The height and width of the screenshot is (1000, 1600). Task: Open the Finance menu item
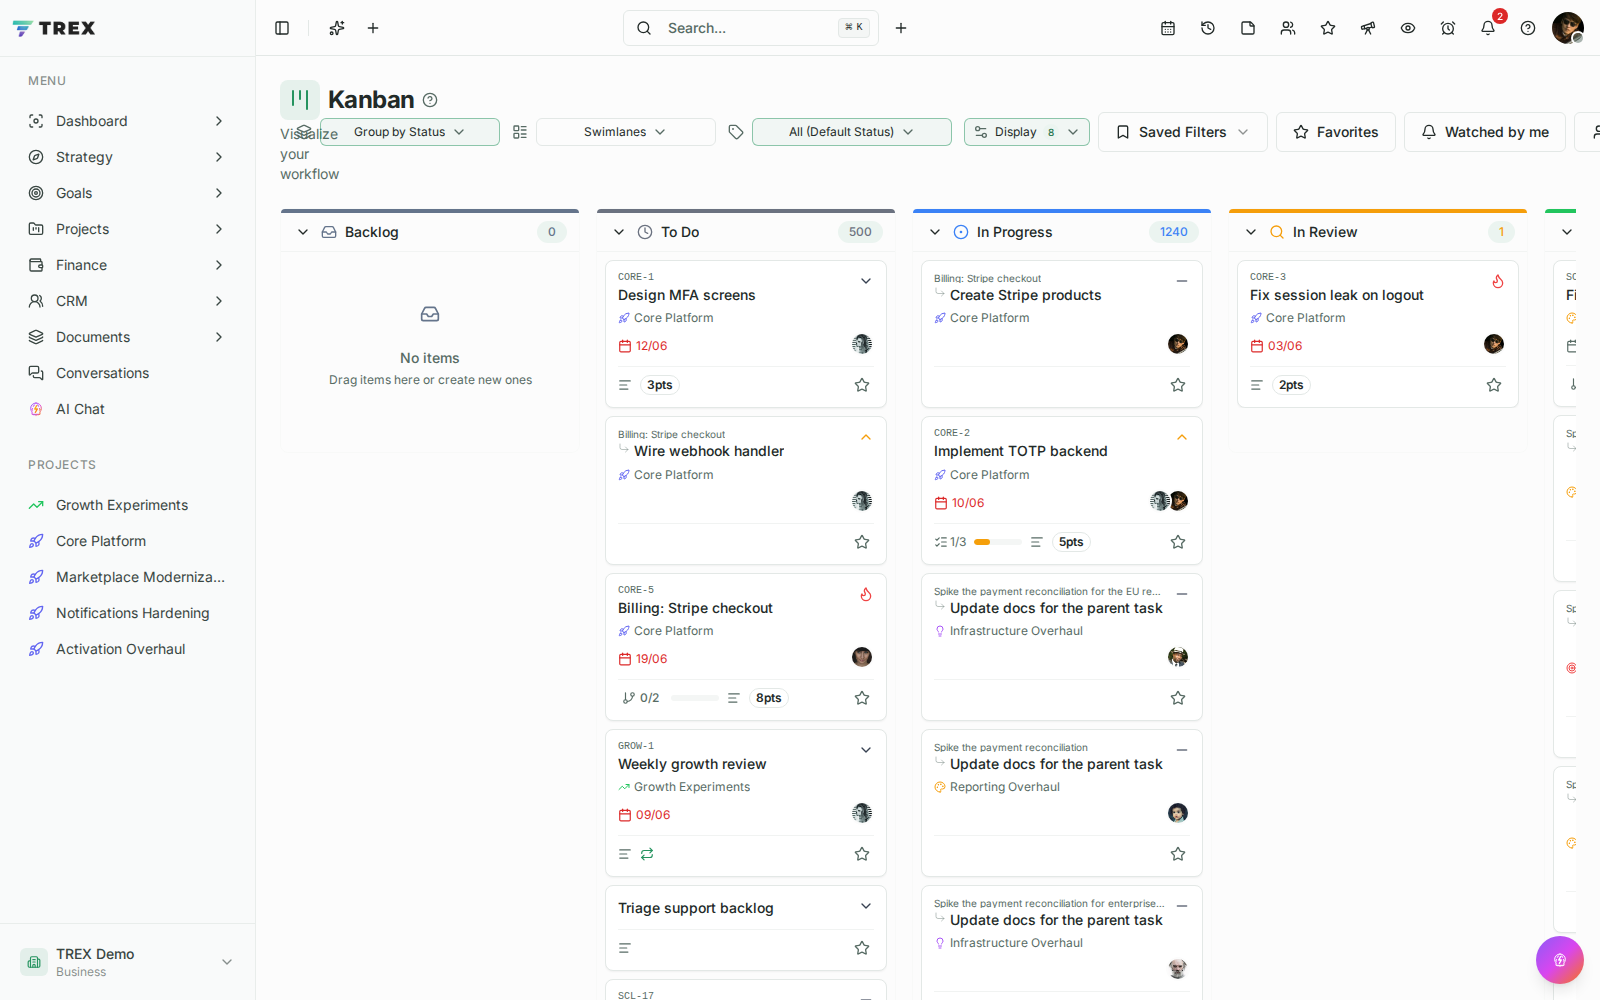pyautogui.click(x=127, y=265)
